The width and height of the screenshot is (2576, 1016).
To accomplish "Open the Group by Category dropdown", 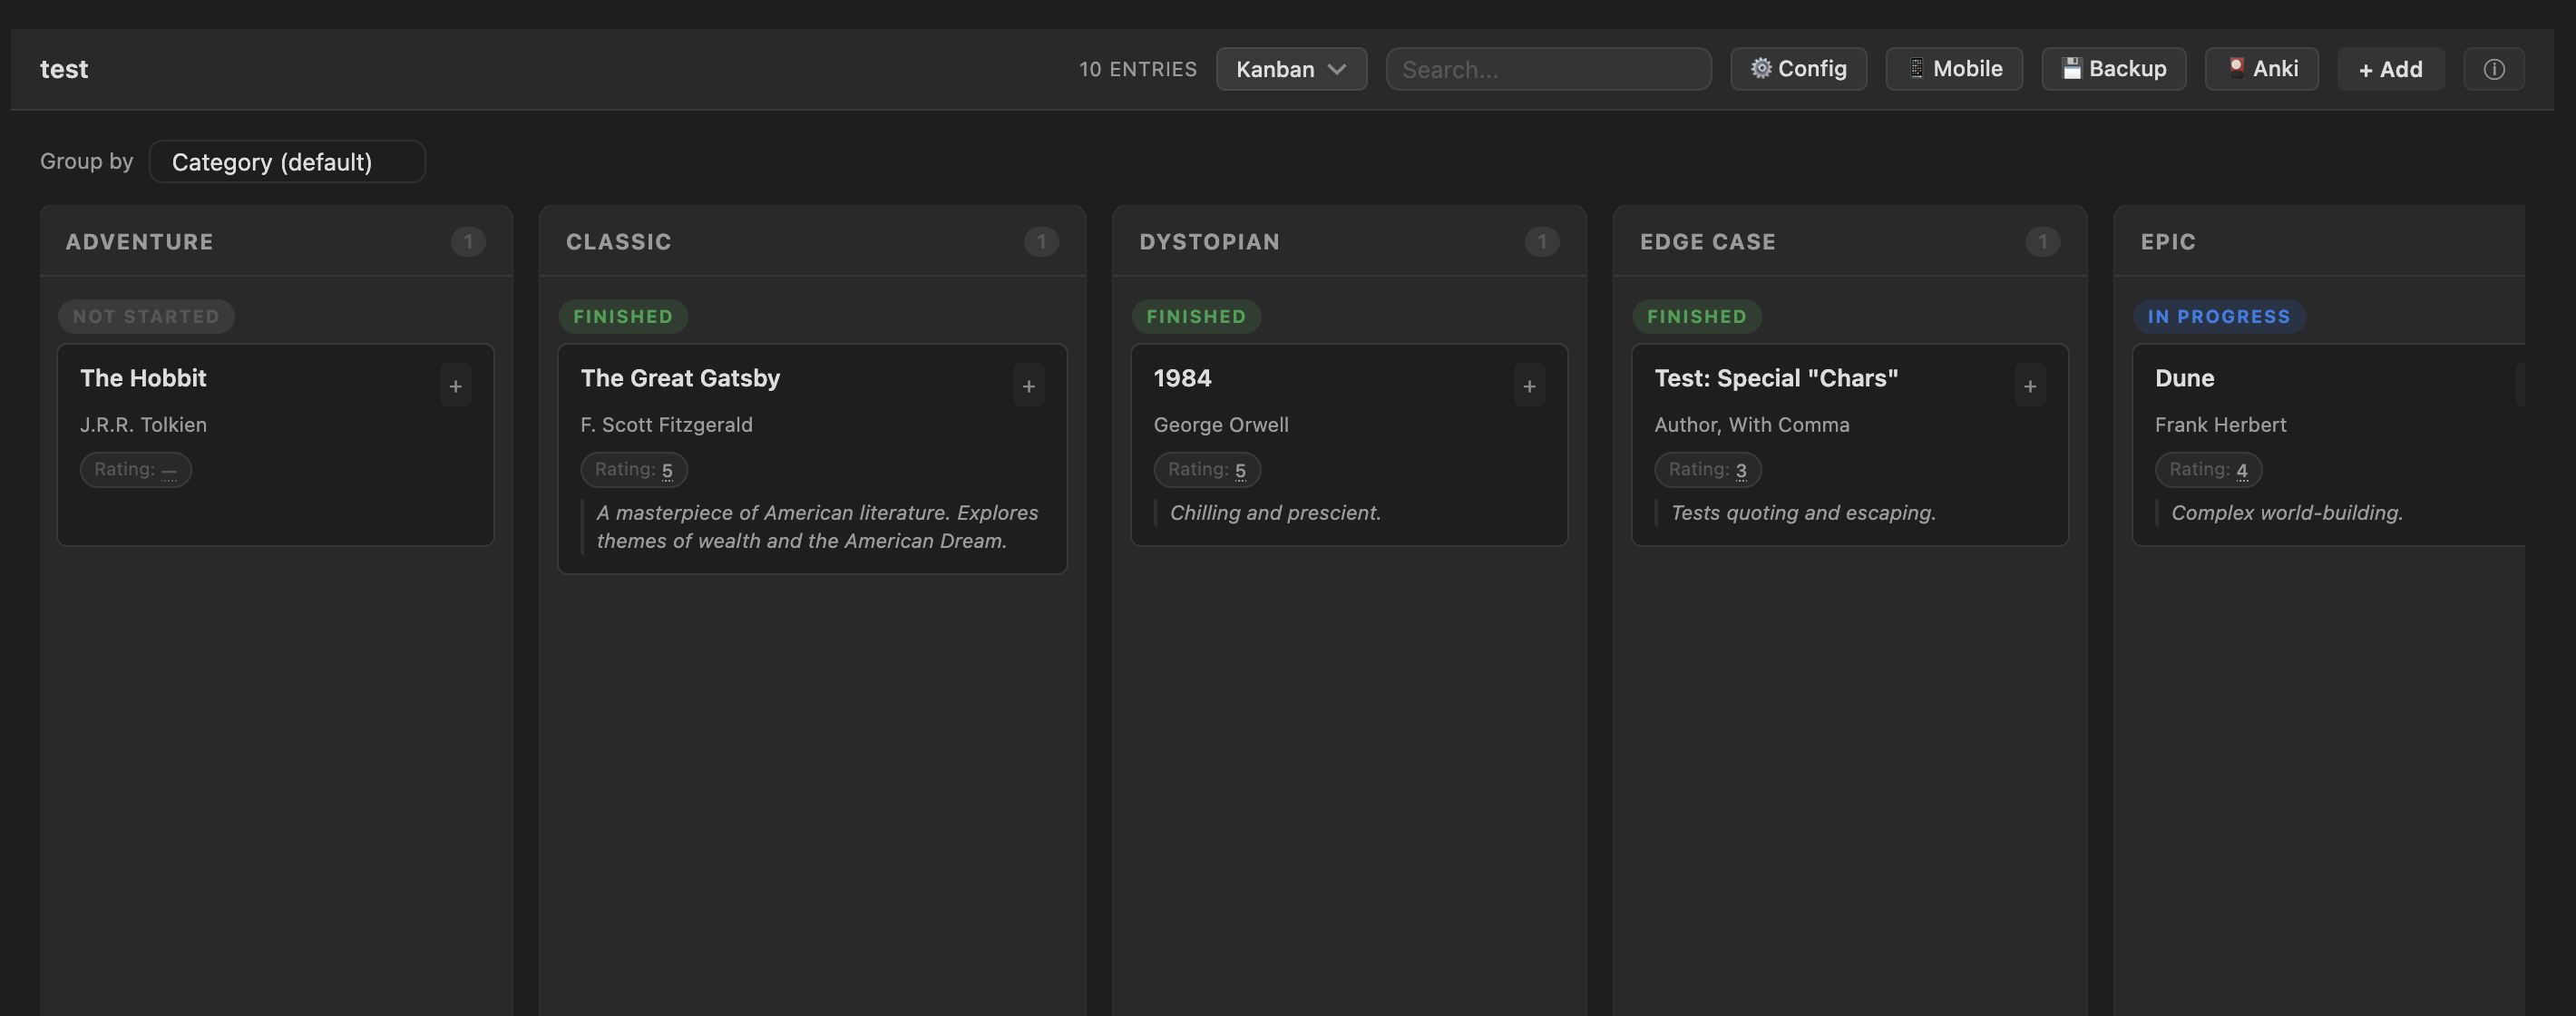I will tap(287, 162).
